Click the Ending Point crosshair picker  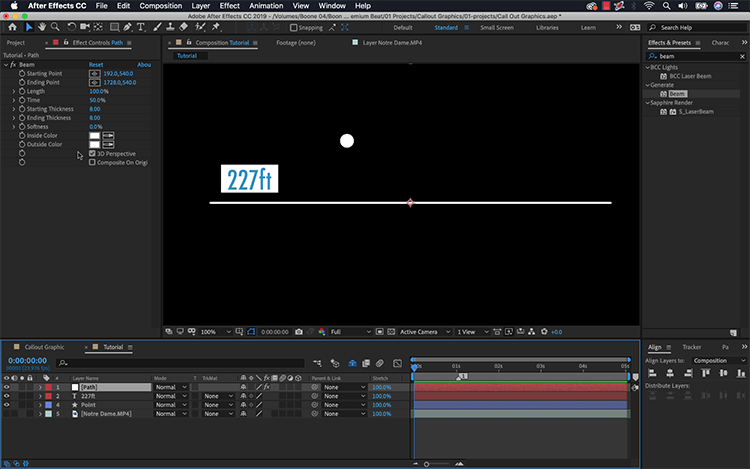94,82
